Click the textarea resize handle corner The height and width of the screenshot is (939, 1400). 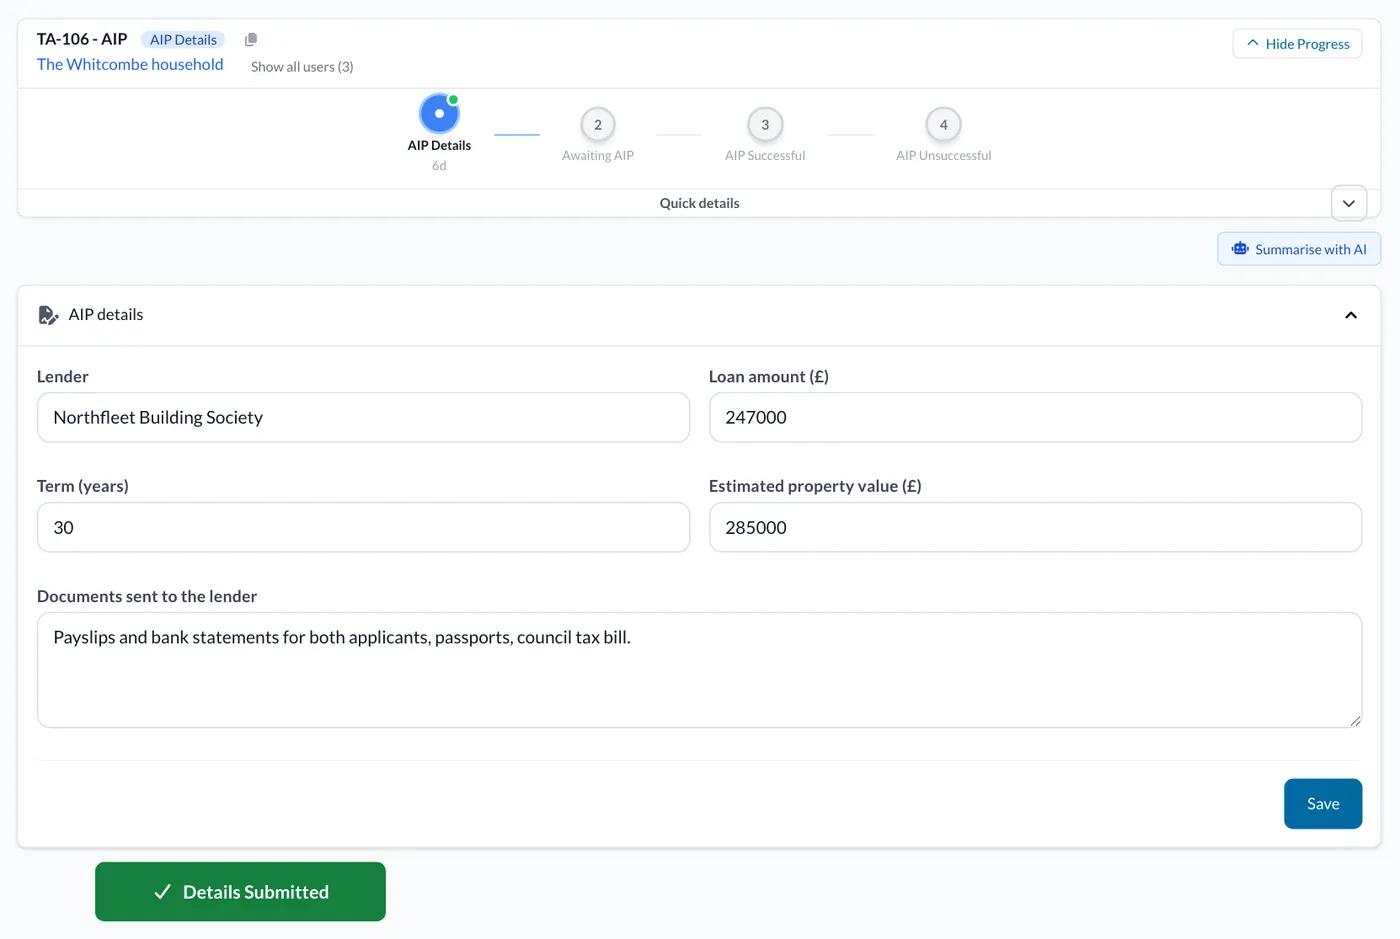(1355, 721)
